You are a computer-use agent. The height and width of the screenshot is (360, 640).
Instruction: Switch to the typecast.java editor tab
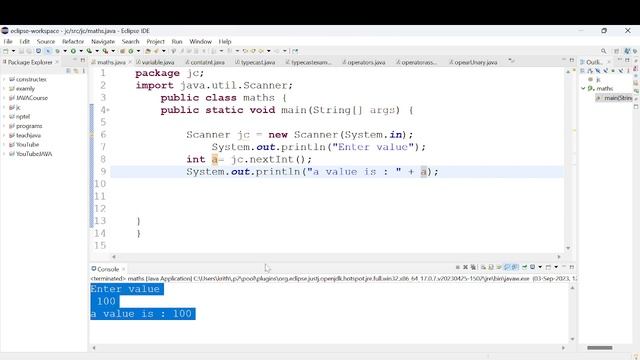coord(256,62)
